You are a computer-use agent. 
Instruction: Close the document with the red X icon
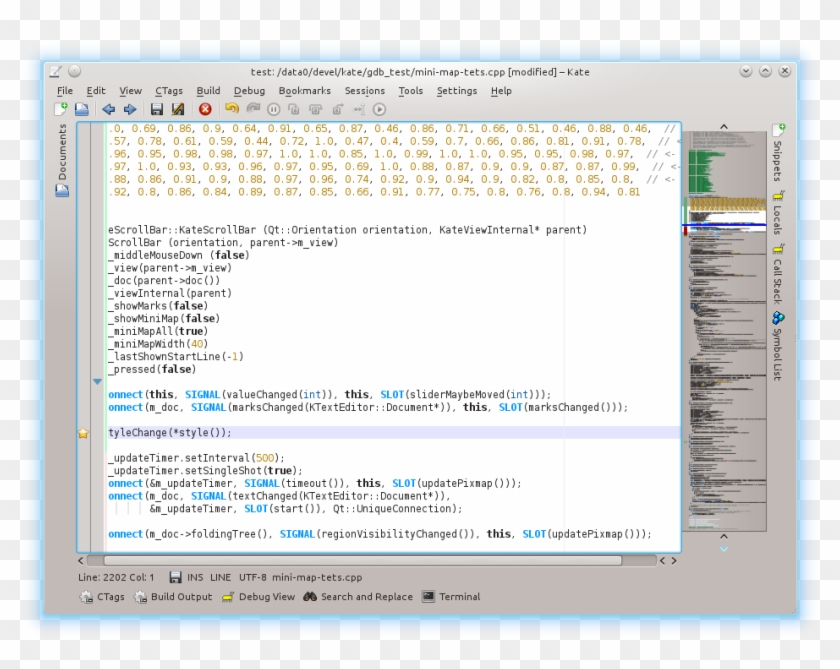[205, 109]
